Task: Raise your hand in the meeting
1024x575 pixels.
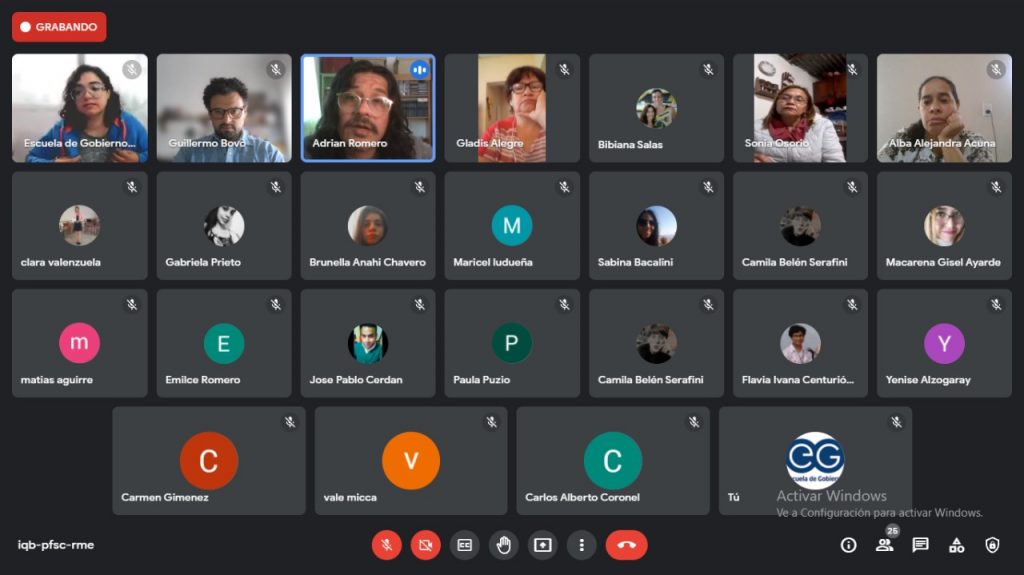Action: [504, 545]
